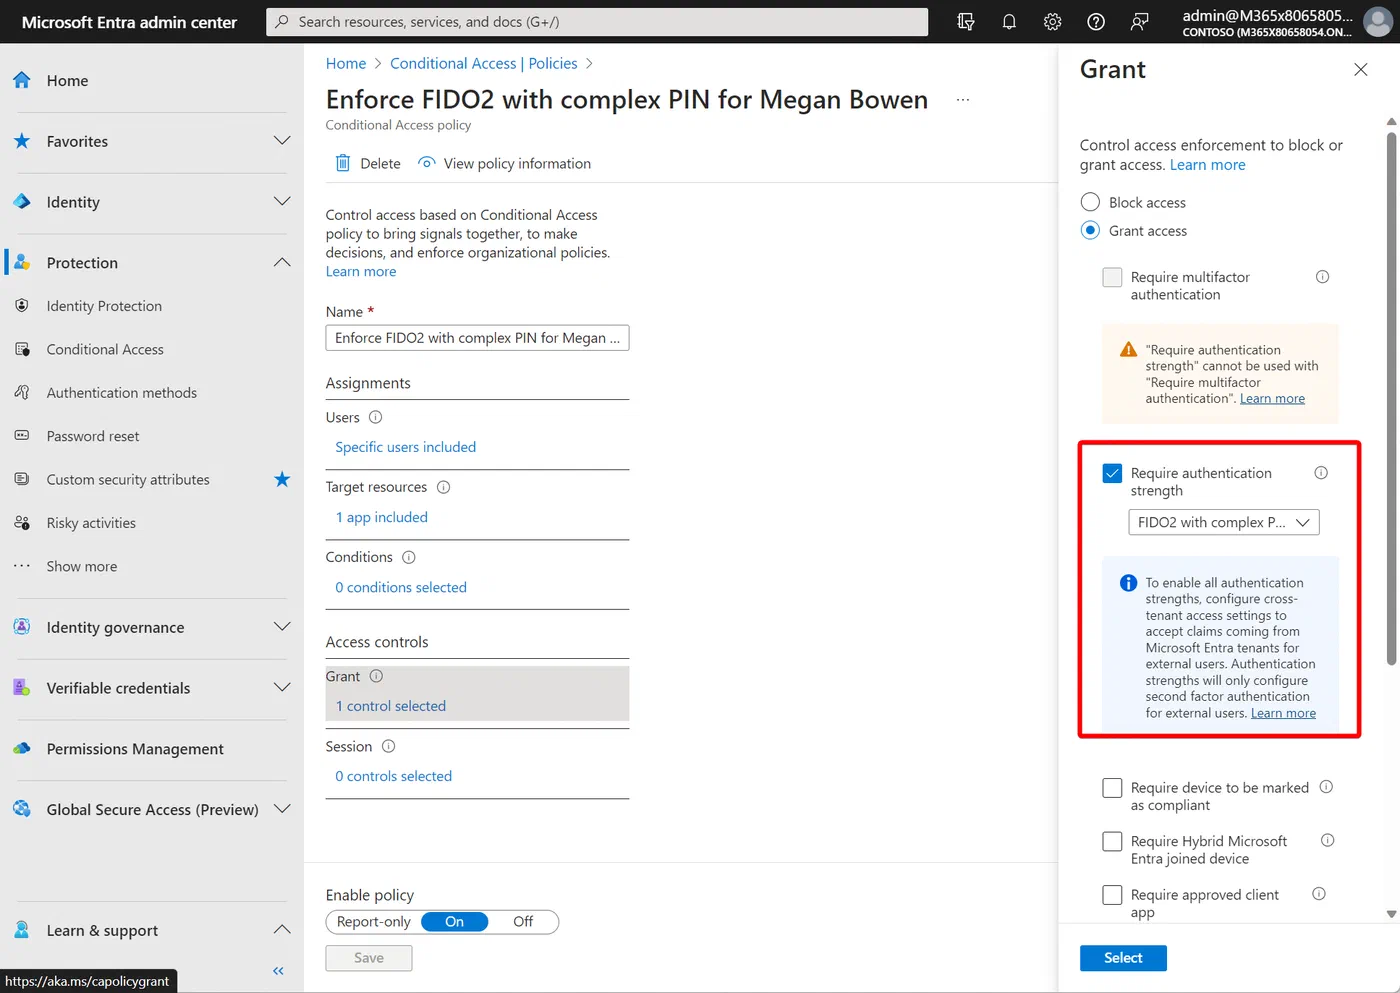Set Enable policy to Report-only
The height and width of the screenshot is (993, 1400).
(x=374, y=922)
